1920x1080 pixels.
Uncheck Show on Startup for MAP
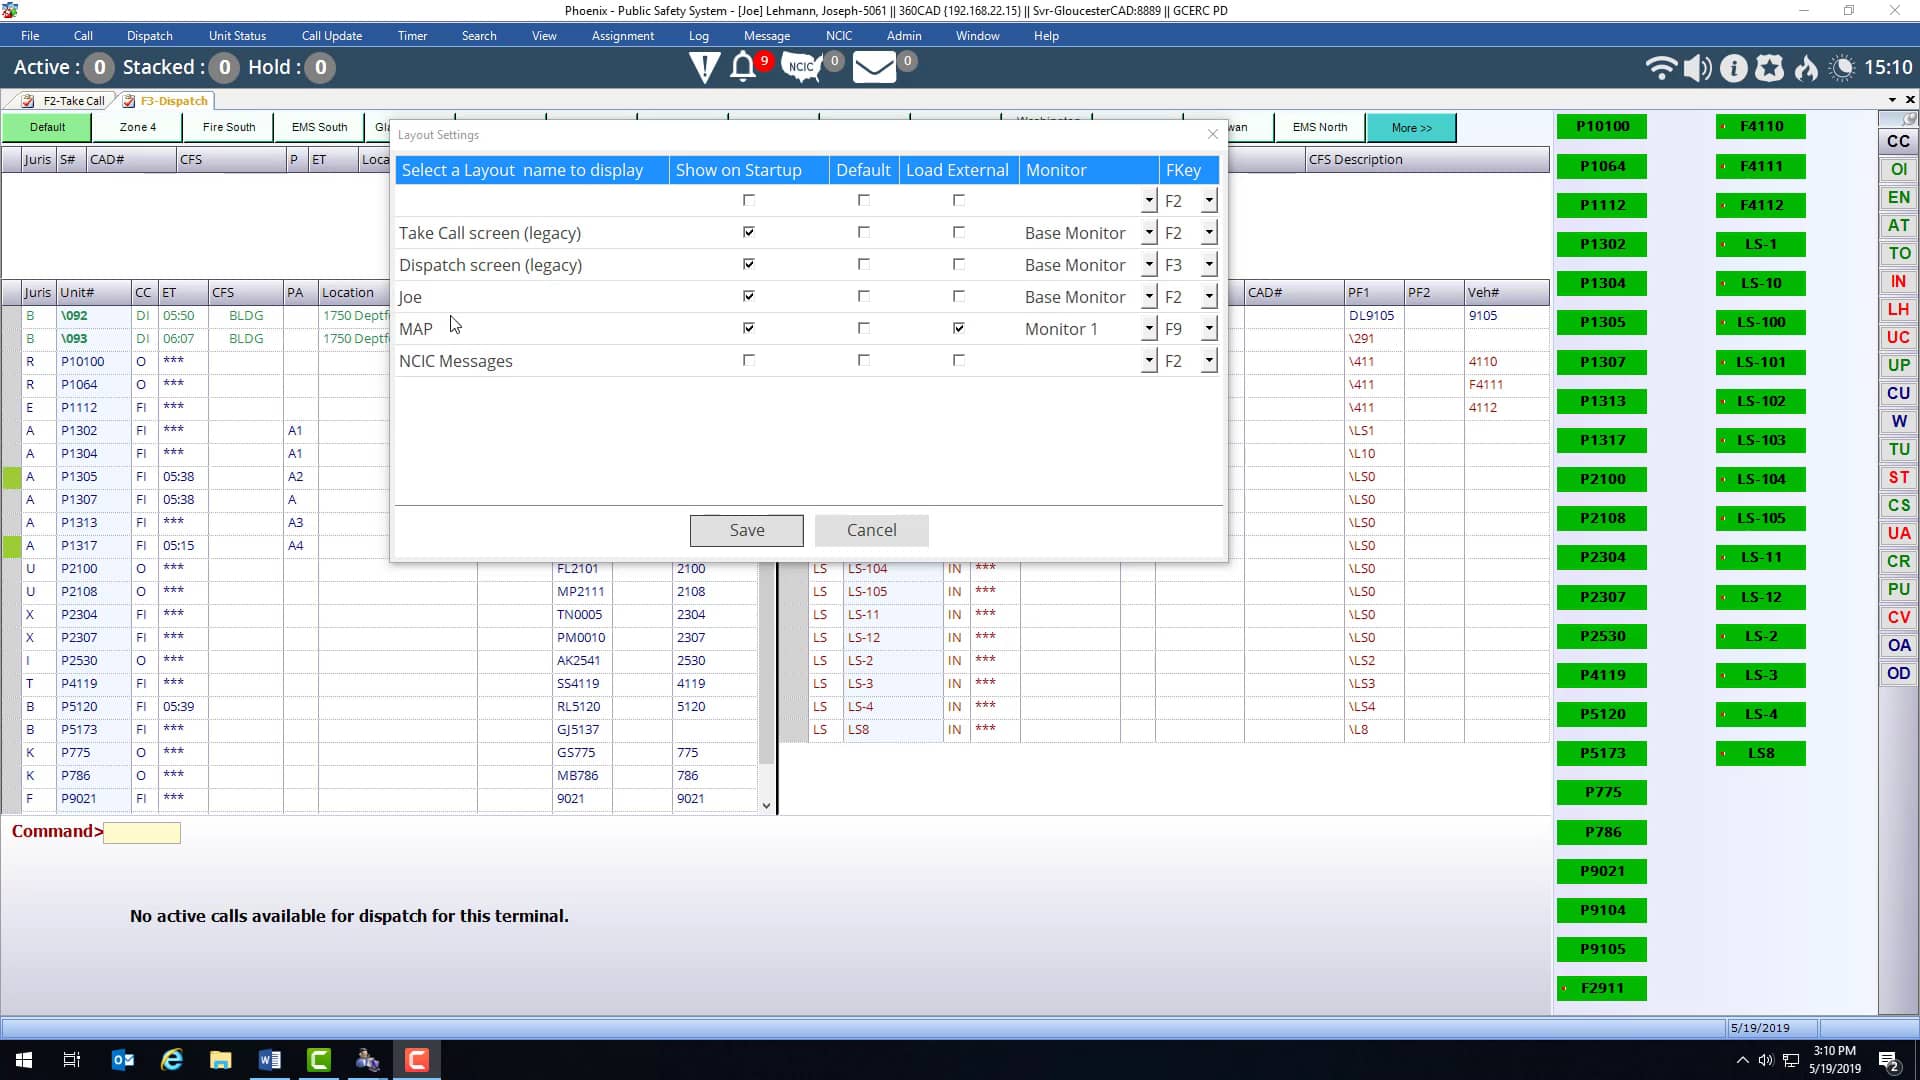pos(748,328)
